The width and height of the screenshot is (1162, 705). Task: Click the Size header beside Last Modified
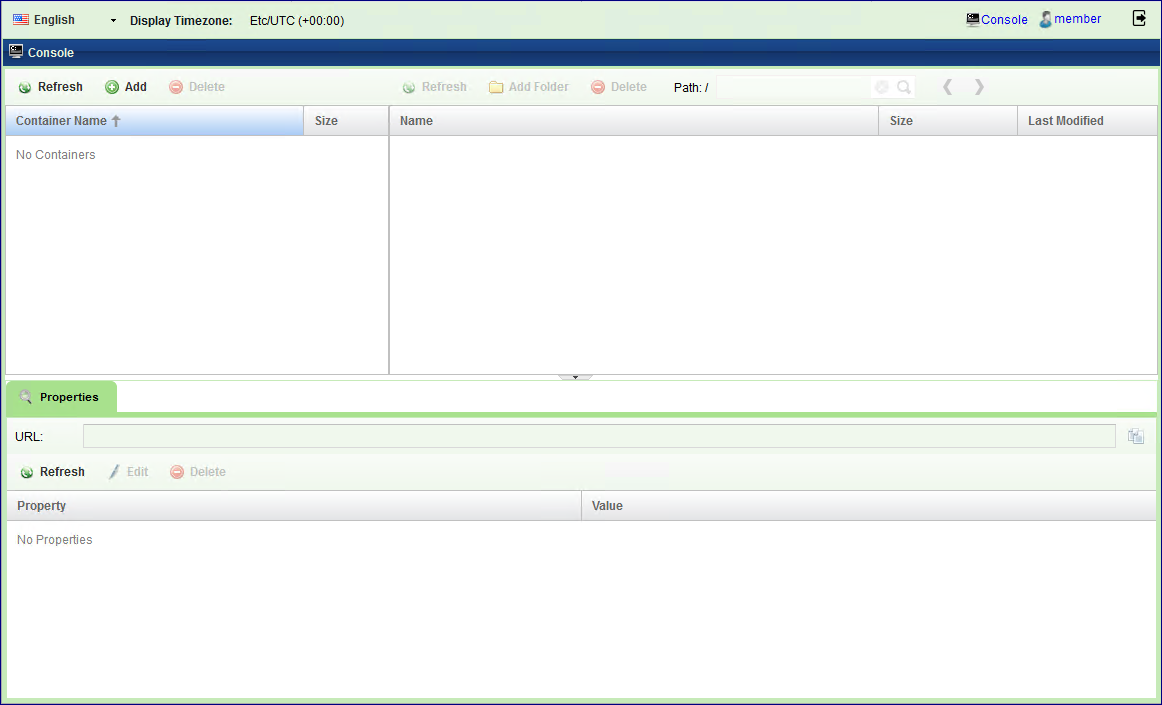coord(948,121)
